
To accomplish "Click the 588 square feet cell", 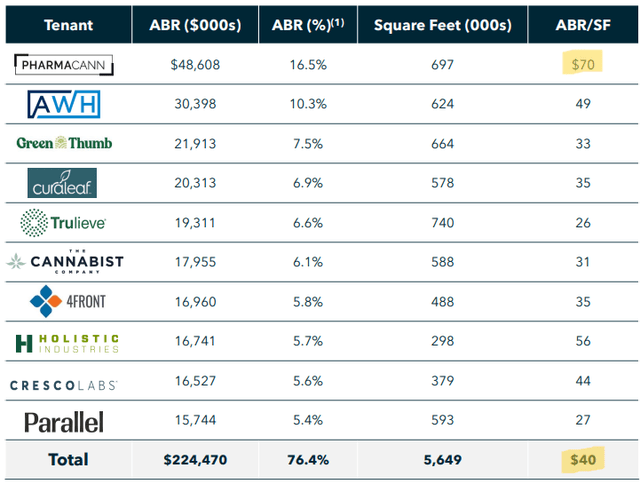I will (442, 262).
